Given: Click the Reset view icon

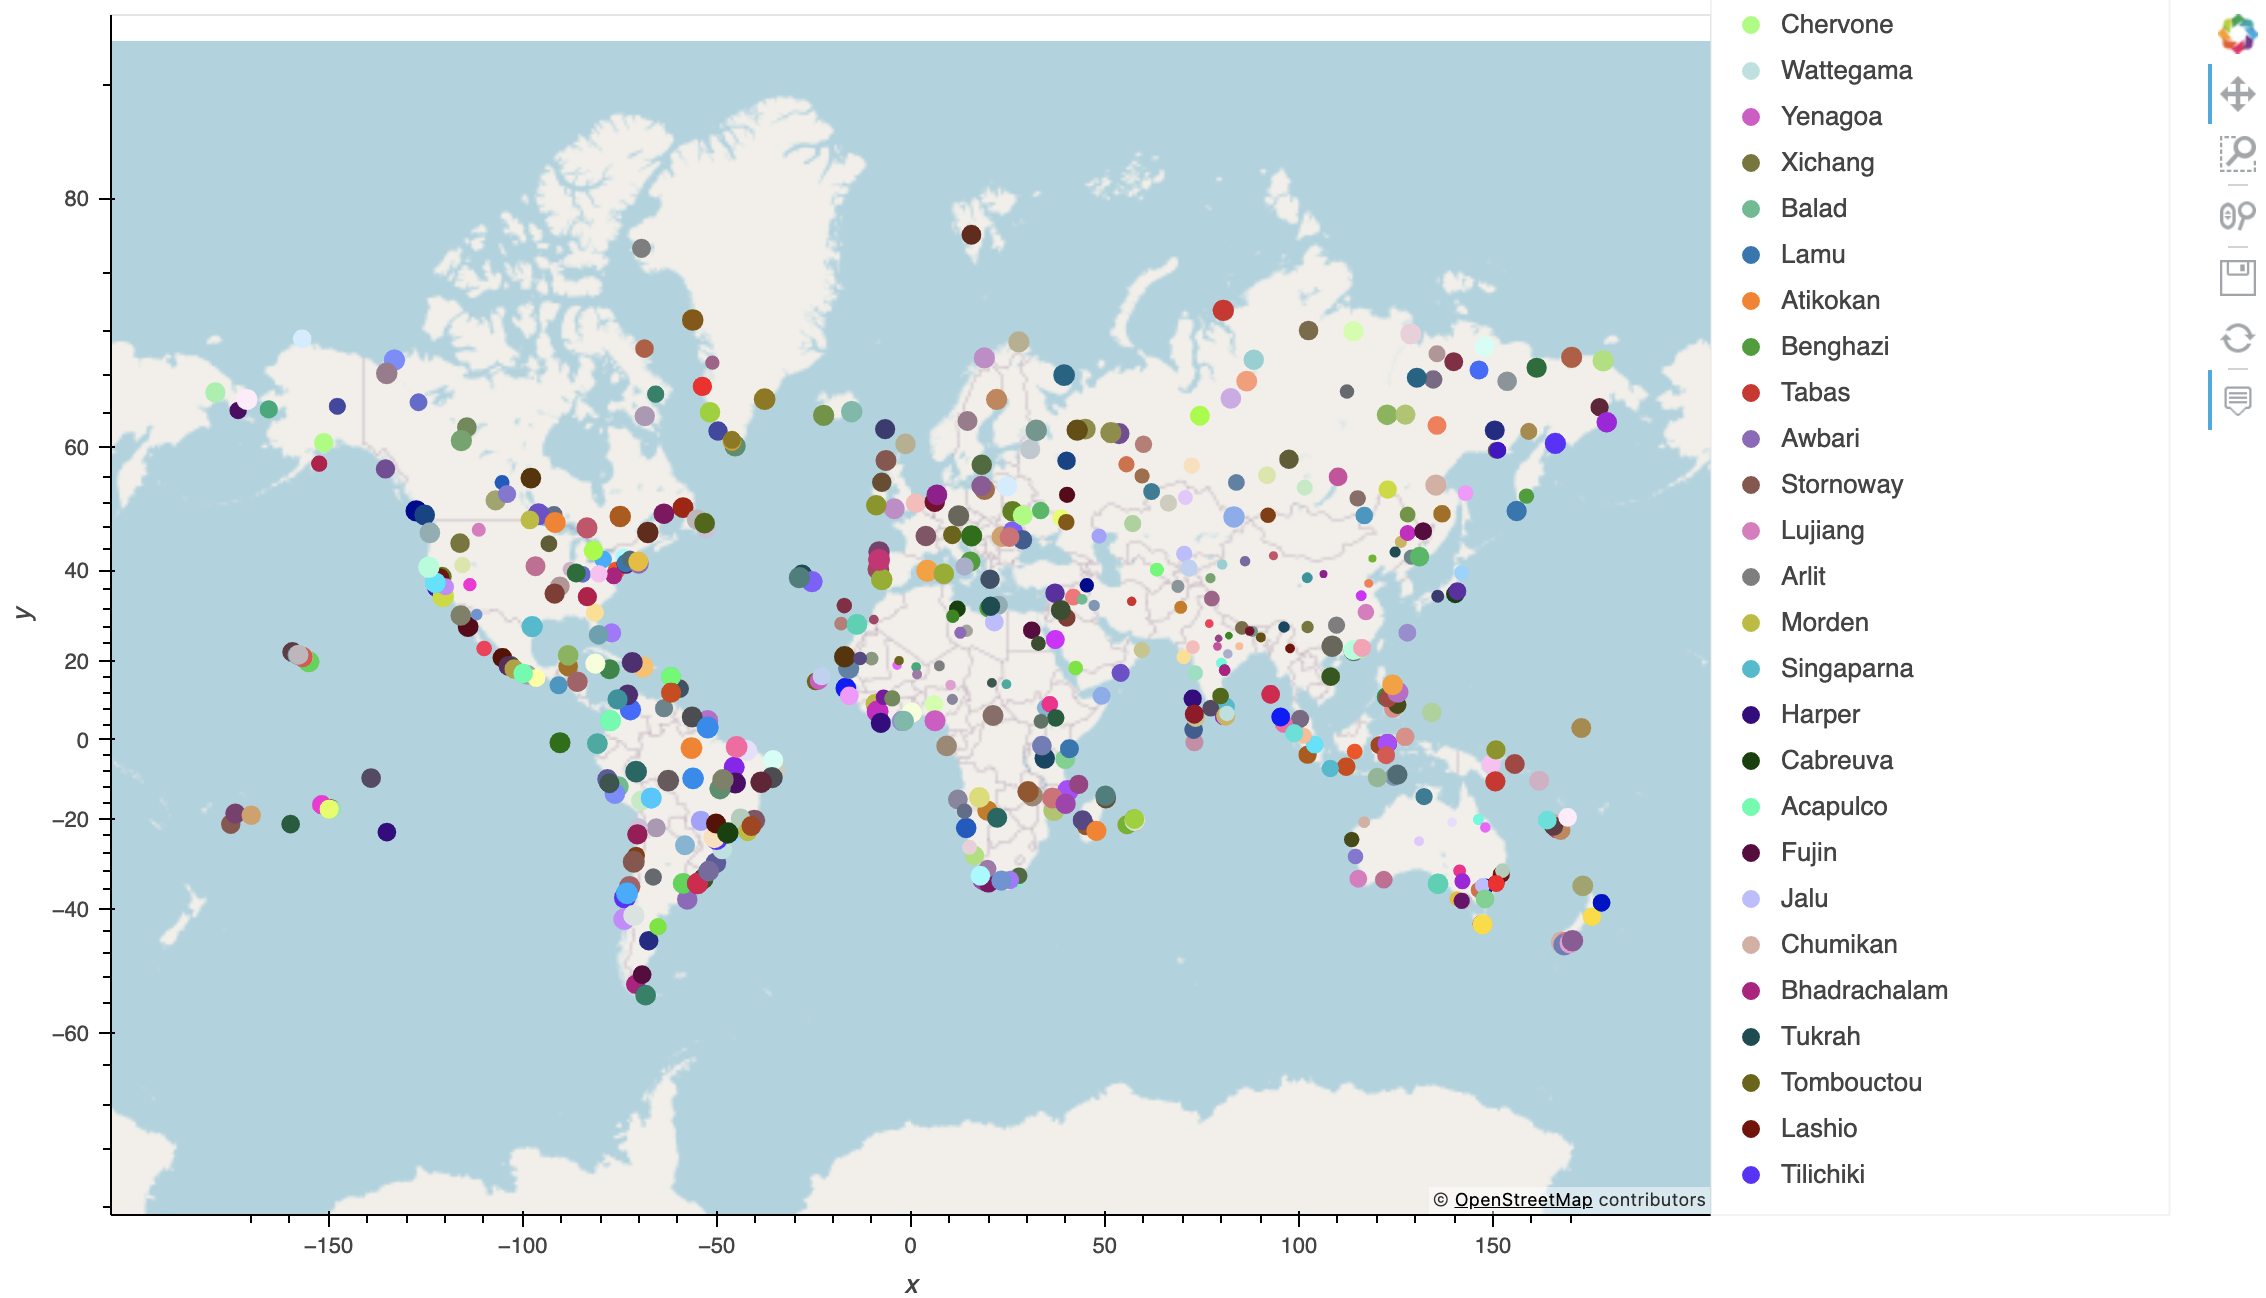Looking at the screenshot, I should click(2237, 338).
